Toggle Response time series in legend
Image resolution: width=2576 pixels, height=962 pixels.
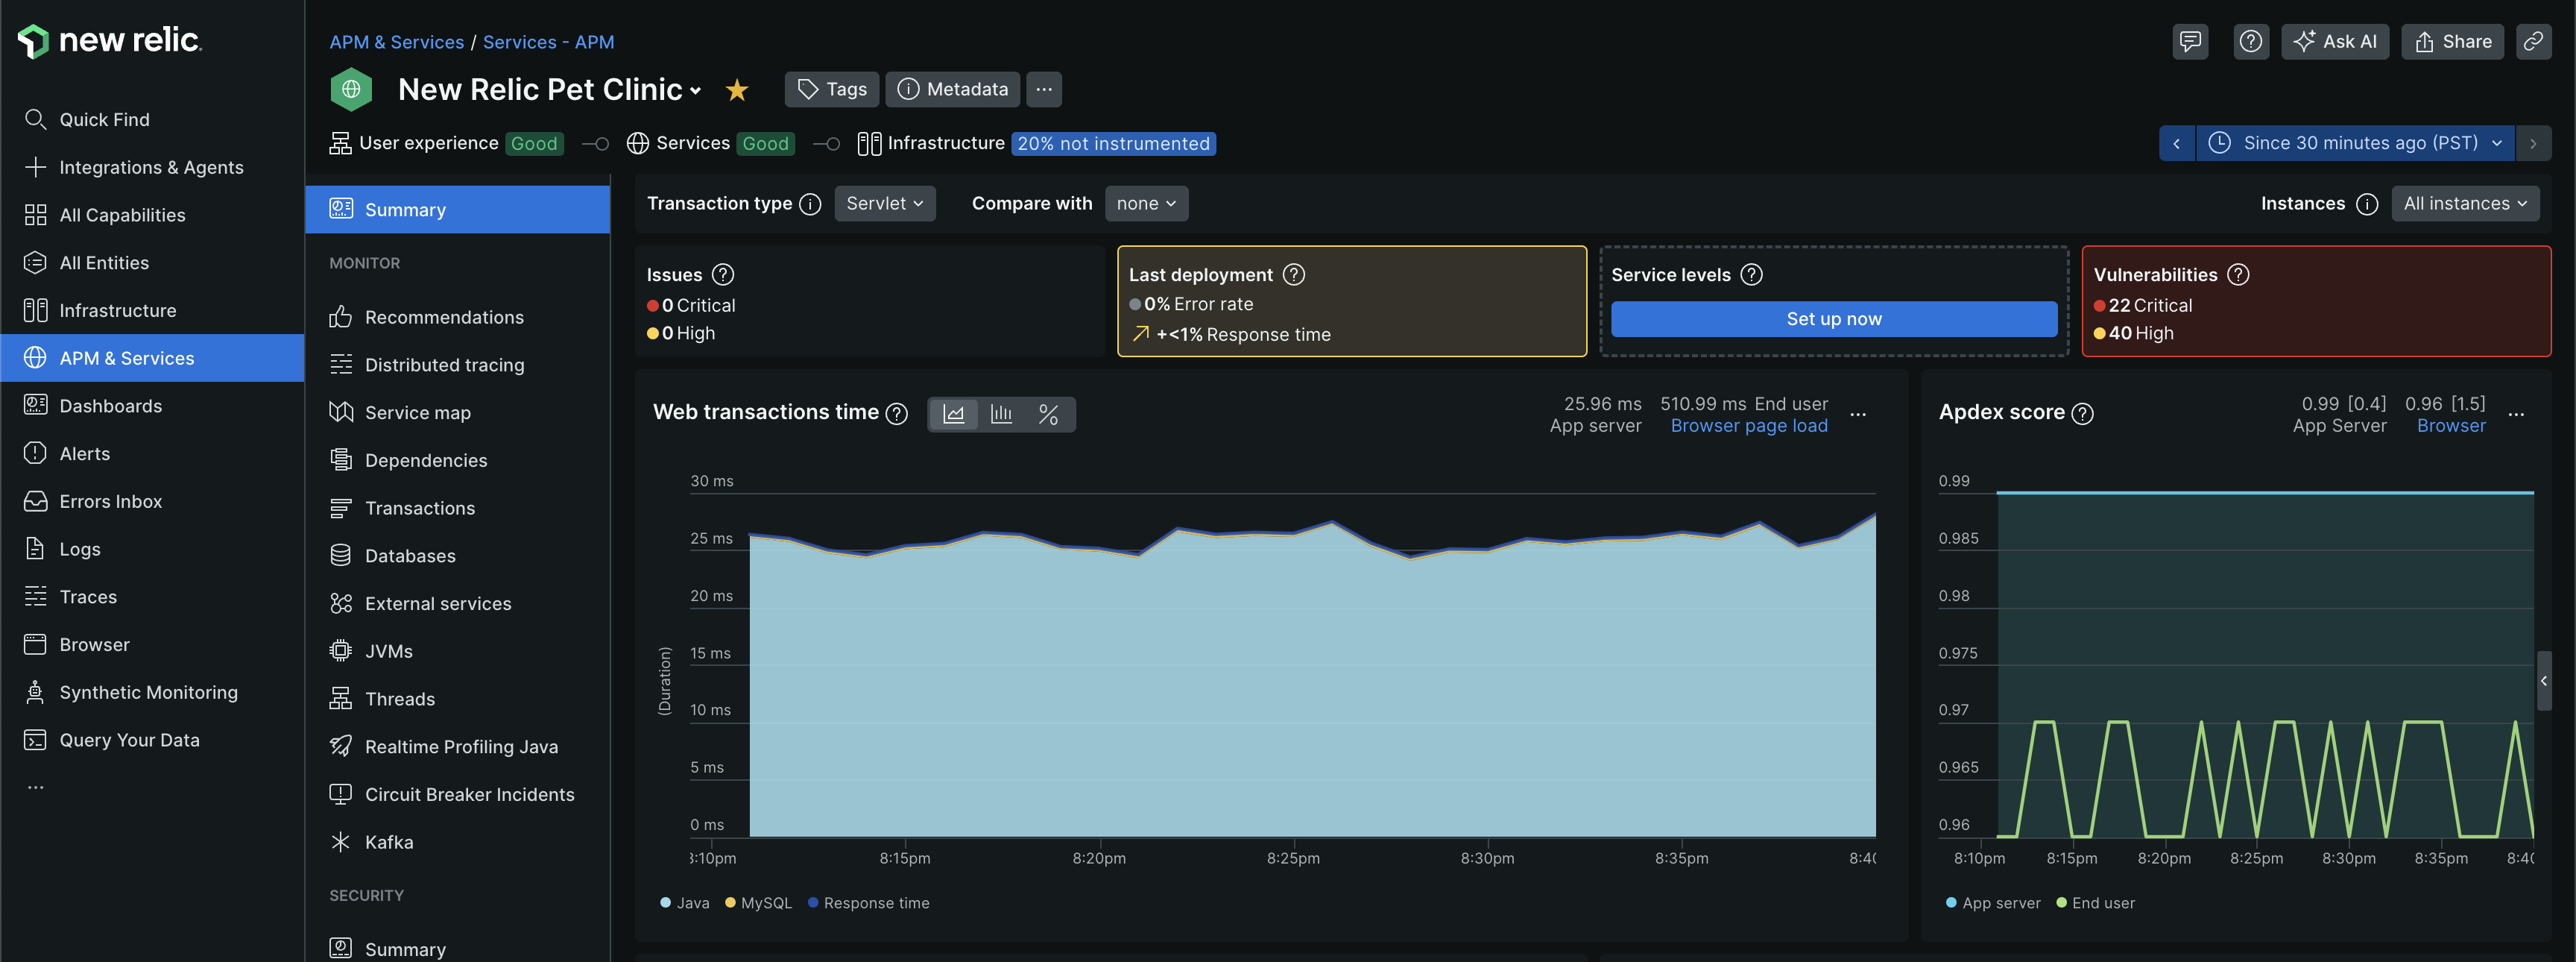point(869,903)
